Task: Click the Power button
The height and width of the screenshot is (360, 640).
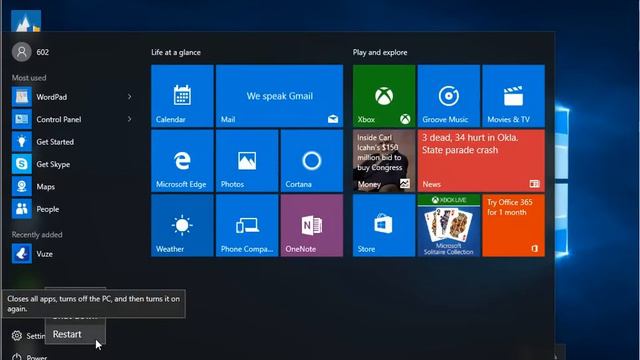Action: (x=29, y=356)
